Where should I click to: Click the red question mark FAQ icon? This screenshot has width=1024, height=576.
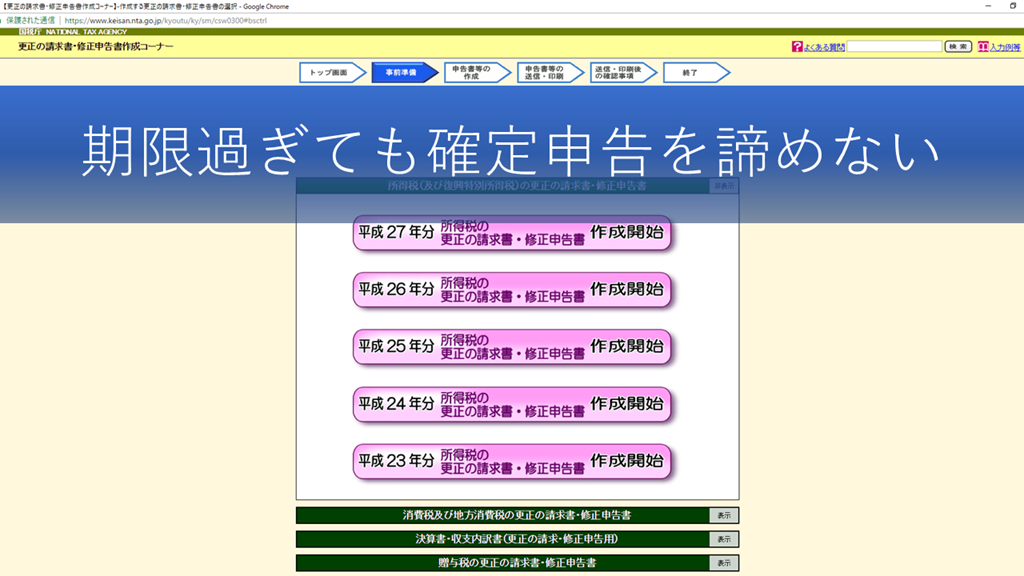point(797,47)
